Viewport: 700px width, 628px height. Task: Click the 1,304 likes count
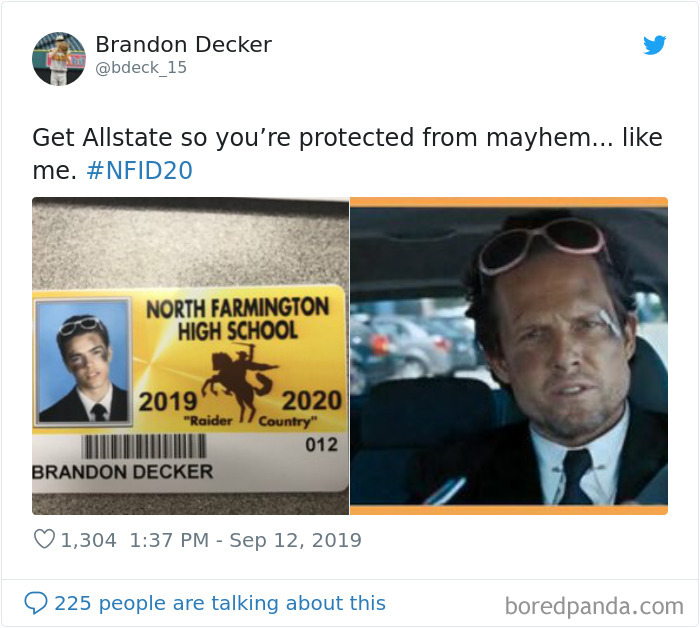(x=88, y=540)
